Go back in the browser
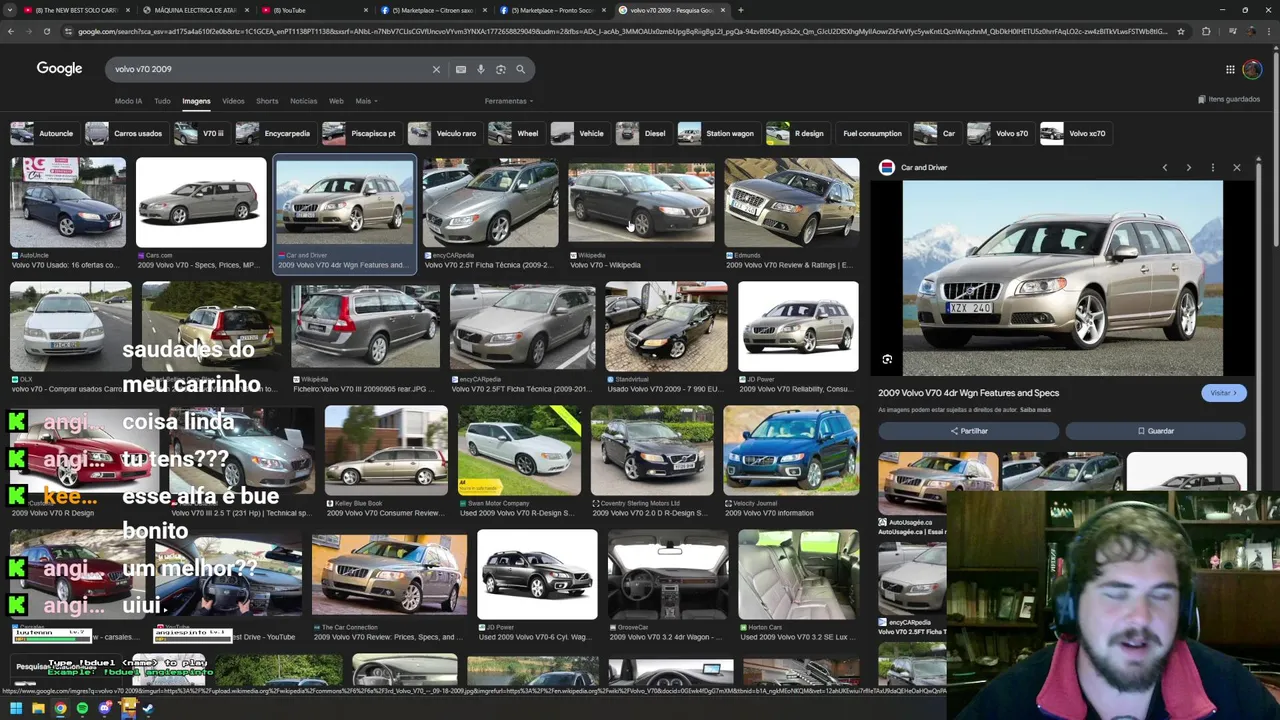1280x720 pixels. pyautogui.click(x=11, y=31)
